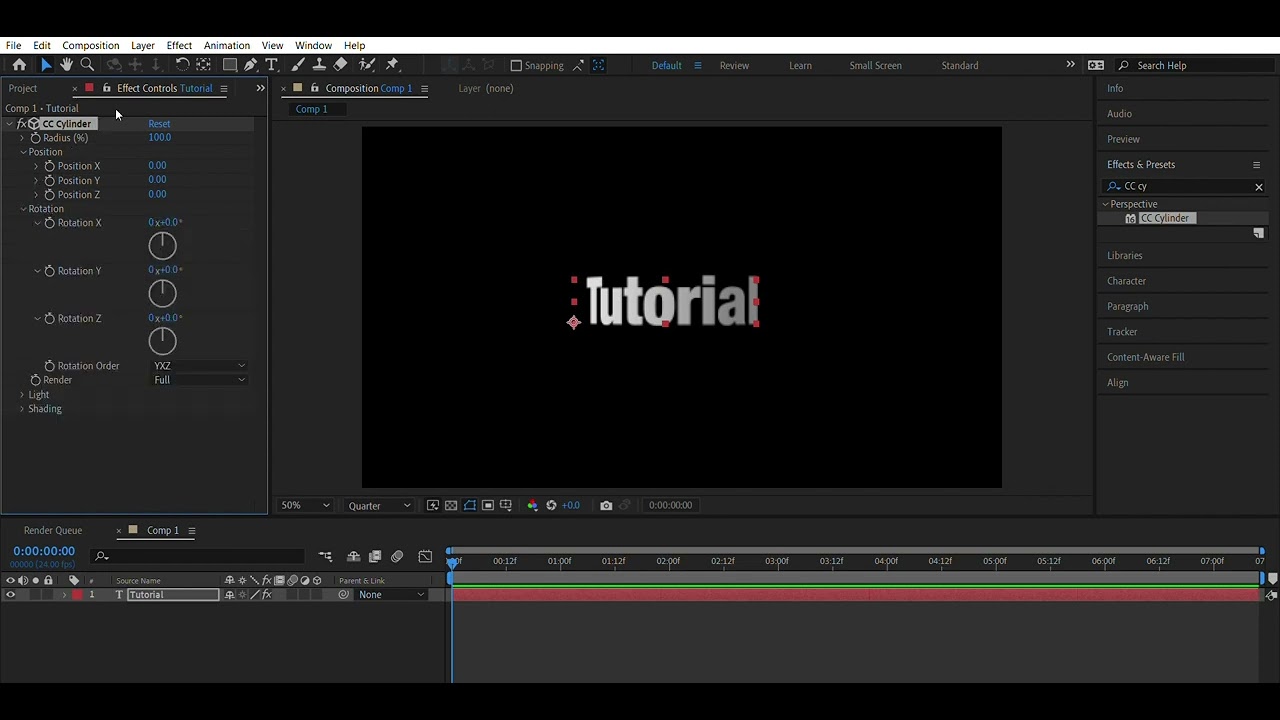Open the Animation menu
Image resolution: width=1280 pixels, height=720 pixels.
[226, 45]
